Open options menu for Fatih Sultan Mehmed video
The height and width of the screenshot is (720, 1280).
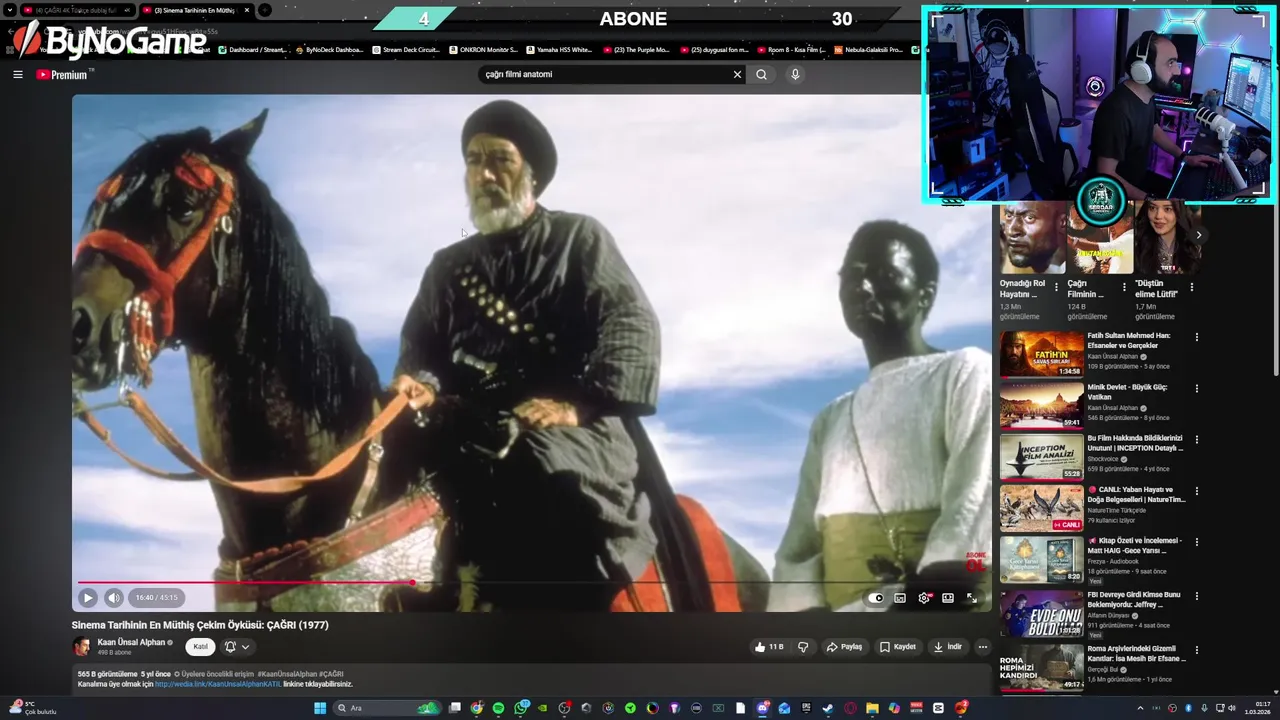1196,337
